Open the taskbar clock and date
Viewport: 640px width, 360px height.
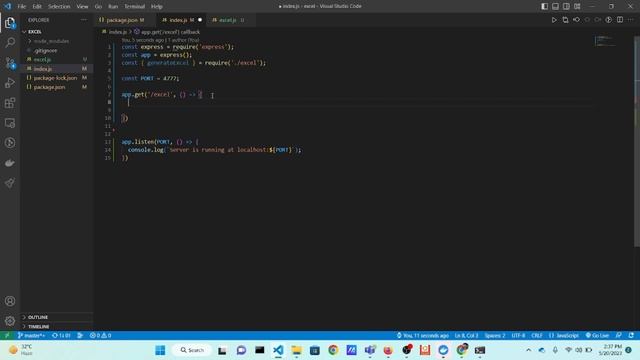(x=611, y=350)
